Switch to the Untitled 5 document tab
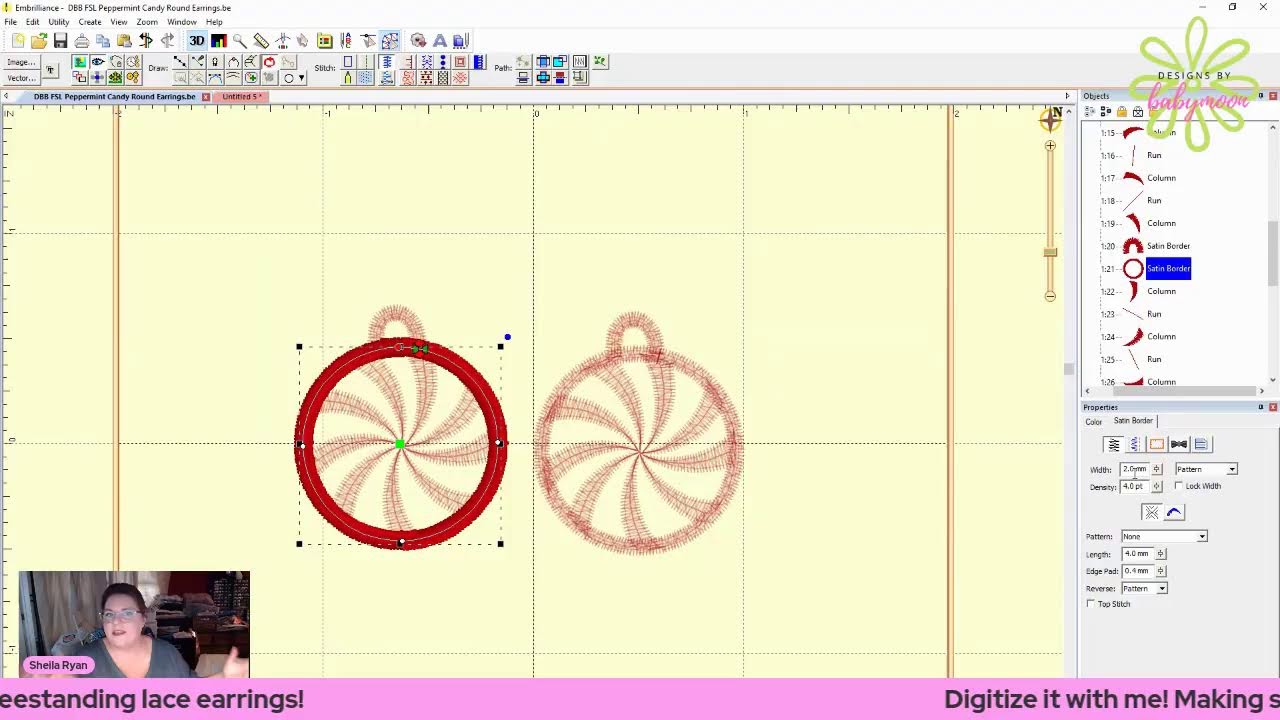The height and width of the screenshot is (720, 1280). [240, 97]
